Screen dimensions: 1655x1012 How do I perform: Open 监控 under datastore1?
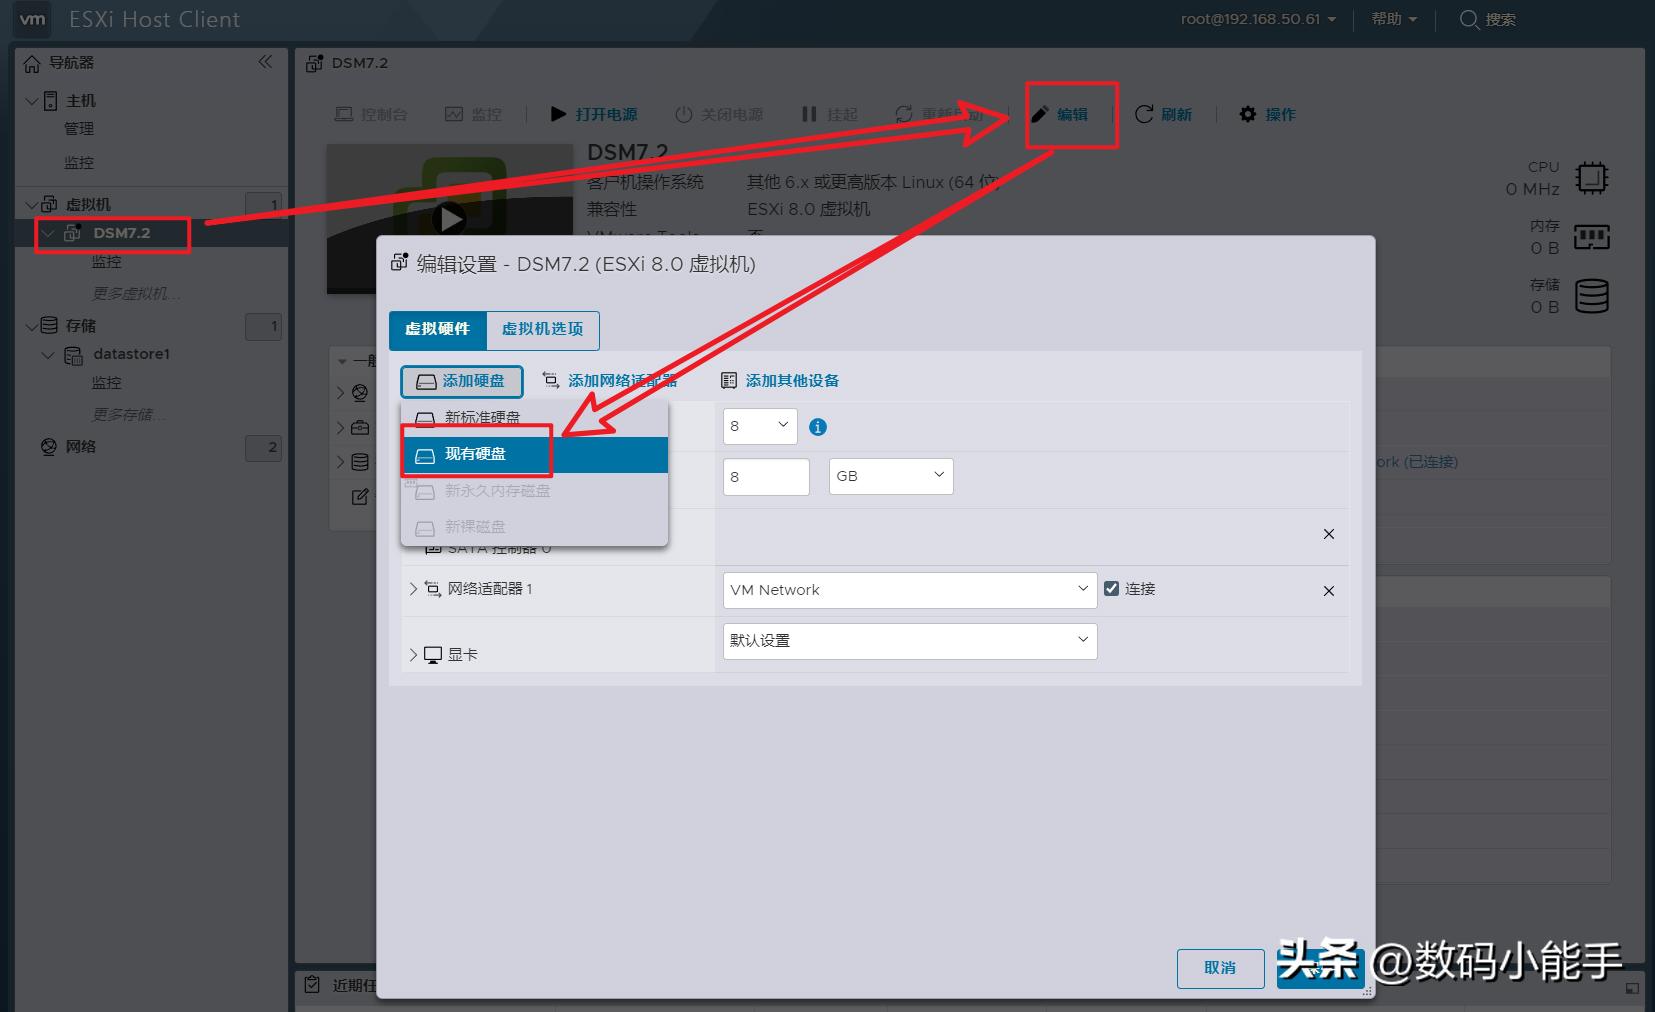point(107,383)
